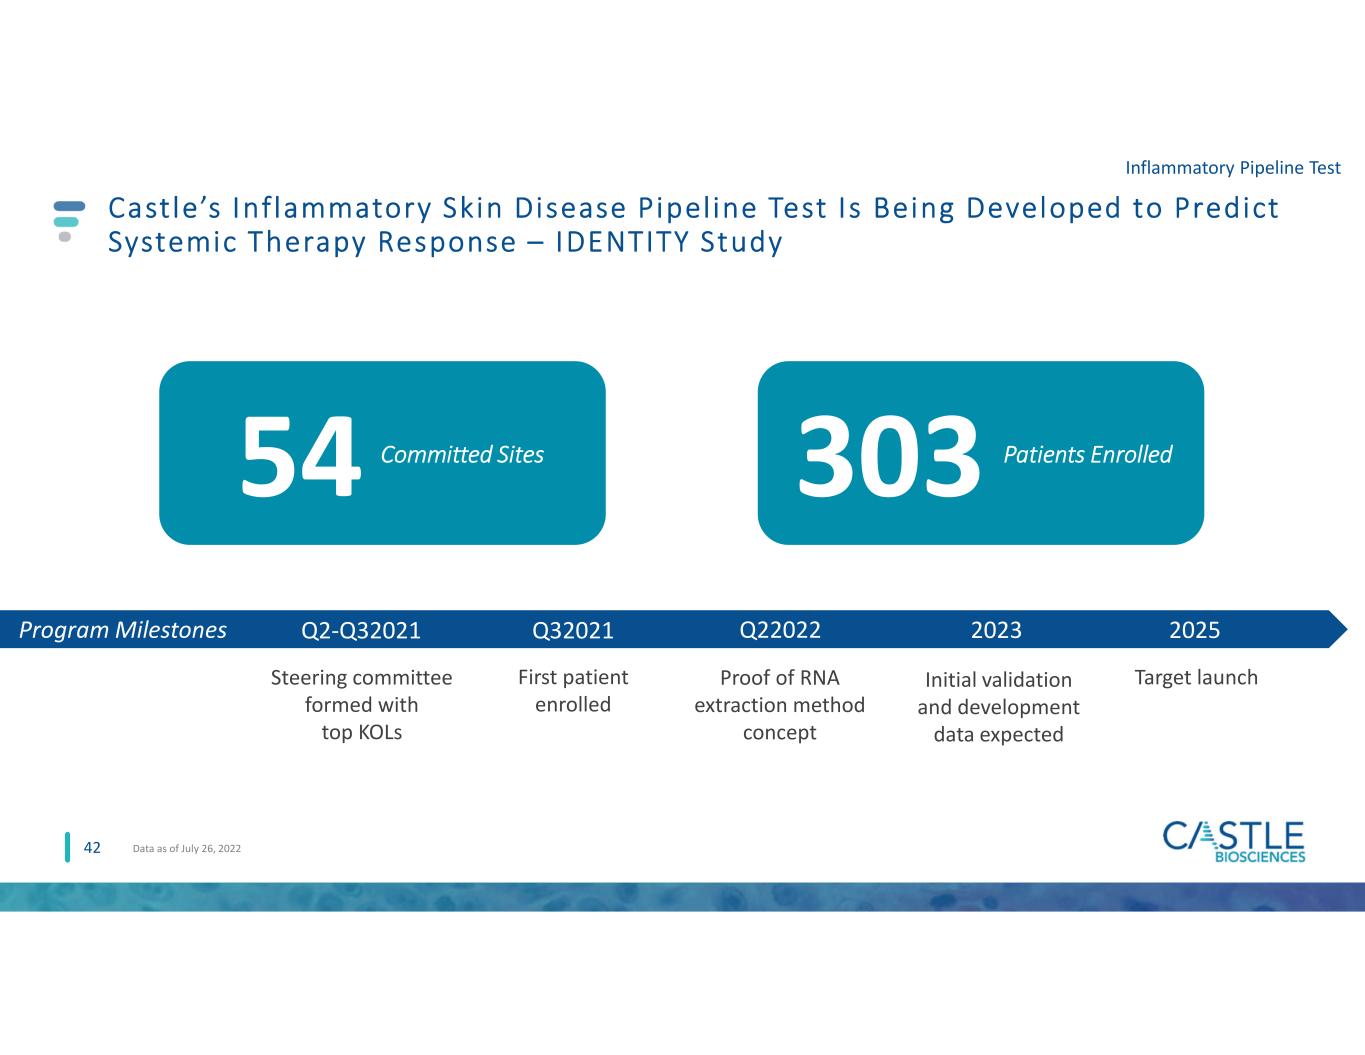Select the large number 54
The width and height of the screenshot is (1365, 1055).
tap(300, 457)
